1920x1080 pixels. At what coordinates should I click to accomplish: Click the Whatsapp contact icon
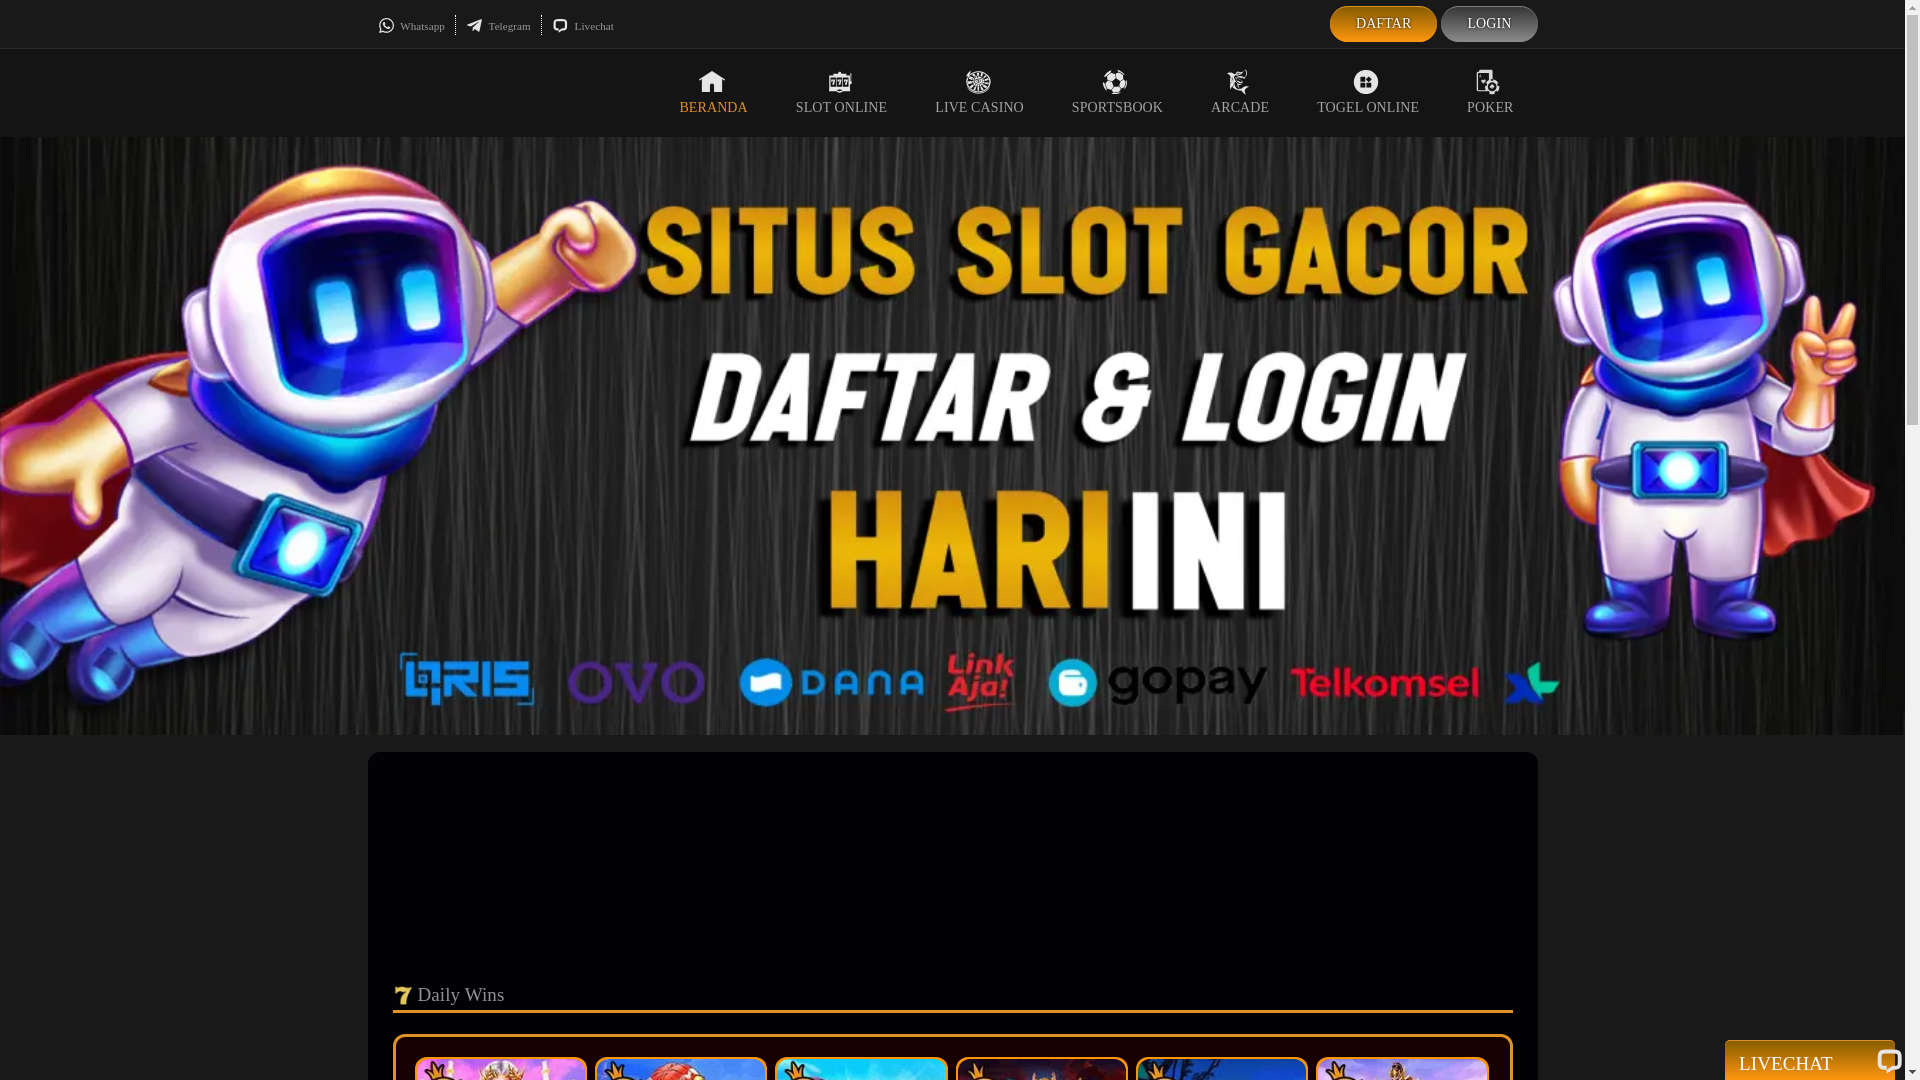[x=386, y=26]
